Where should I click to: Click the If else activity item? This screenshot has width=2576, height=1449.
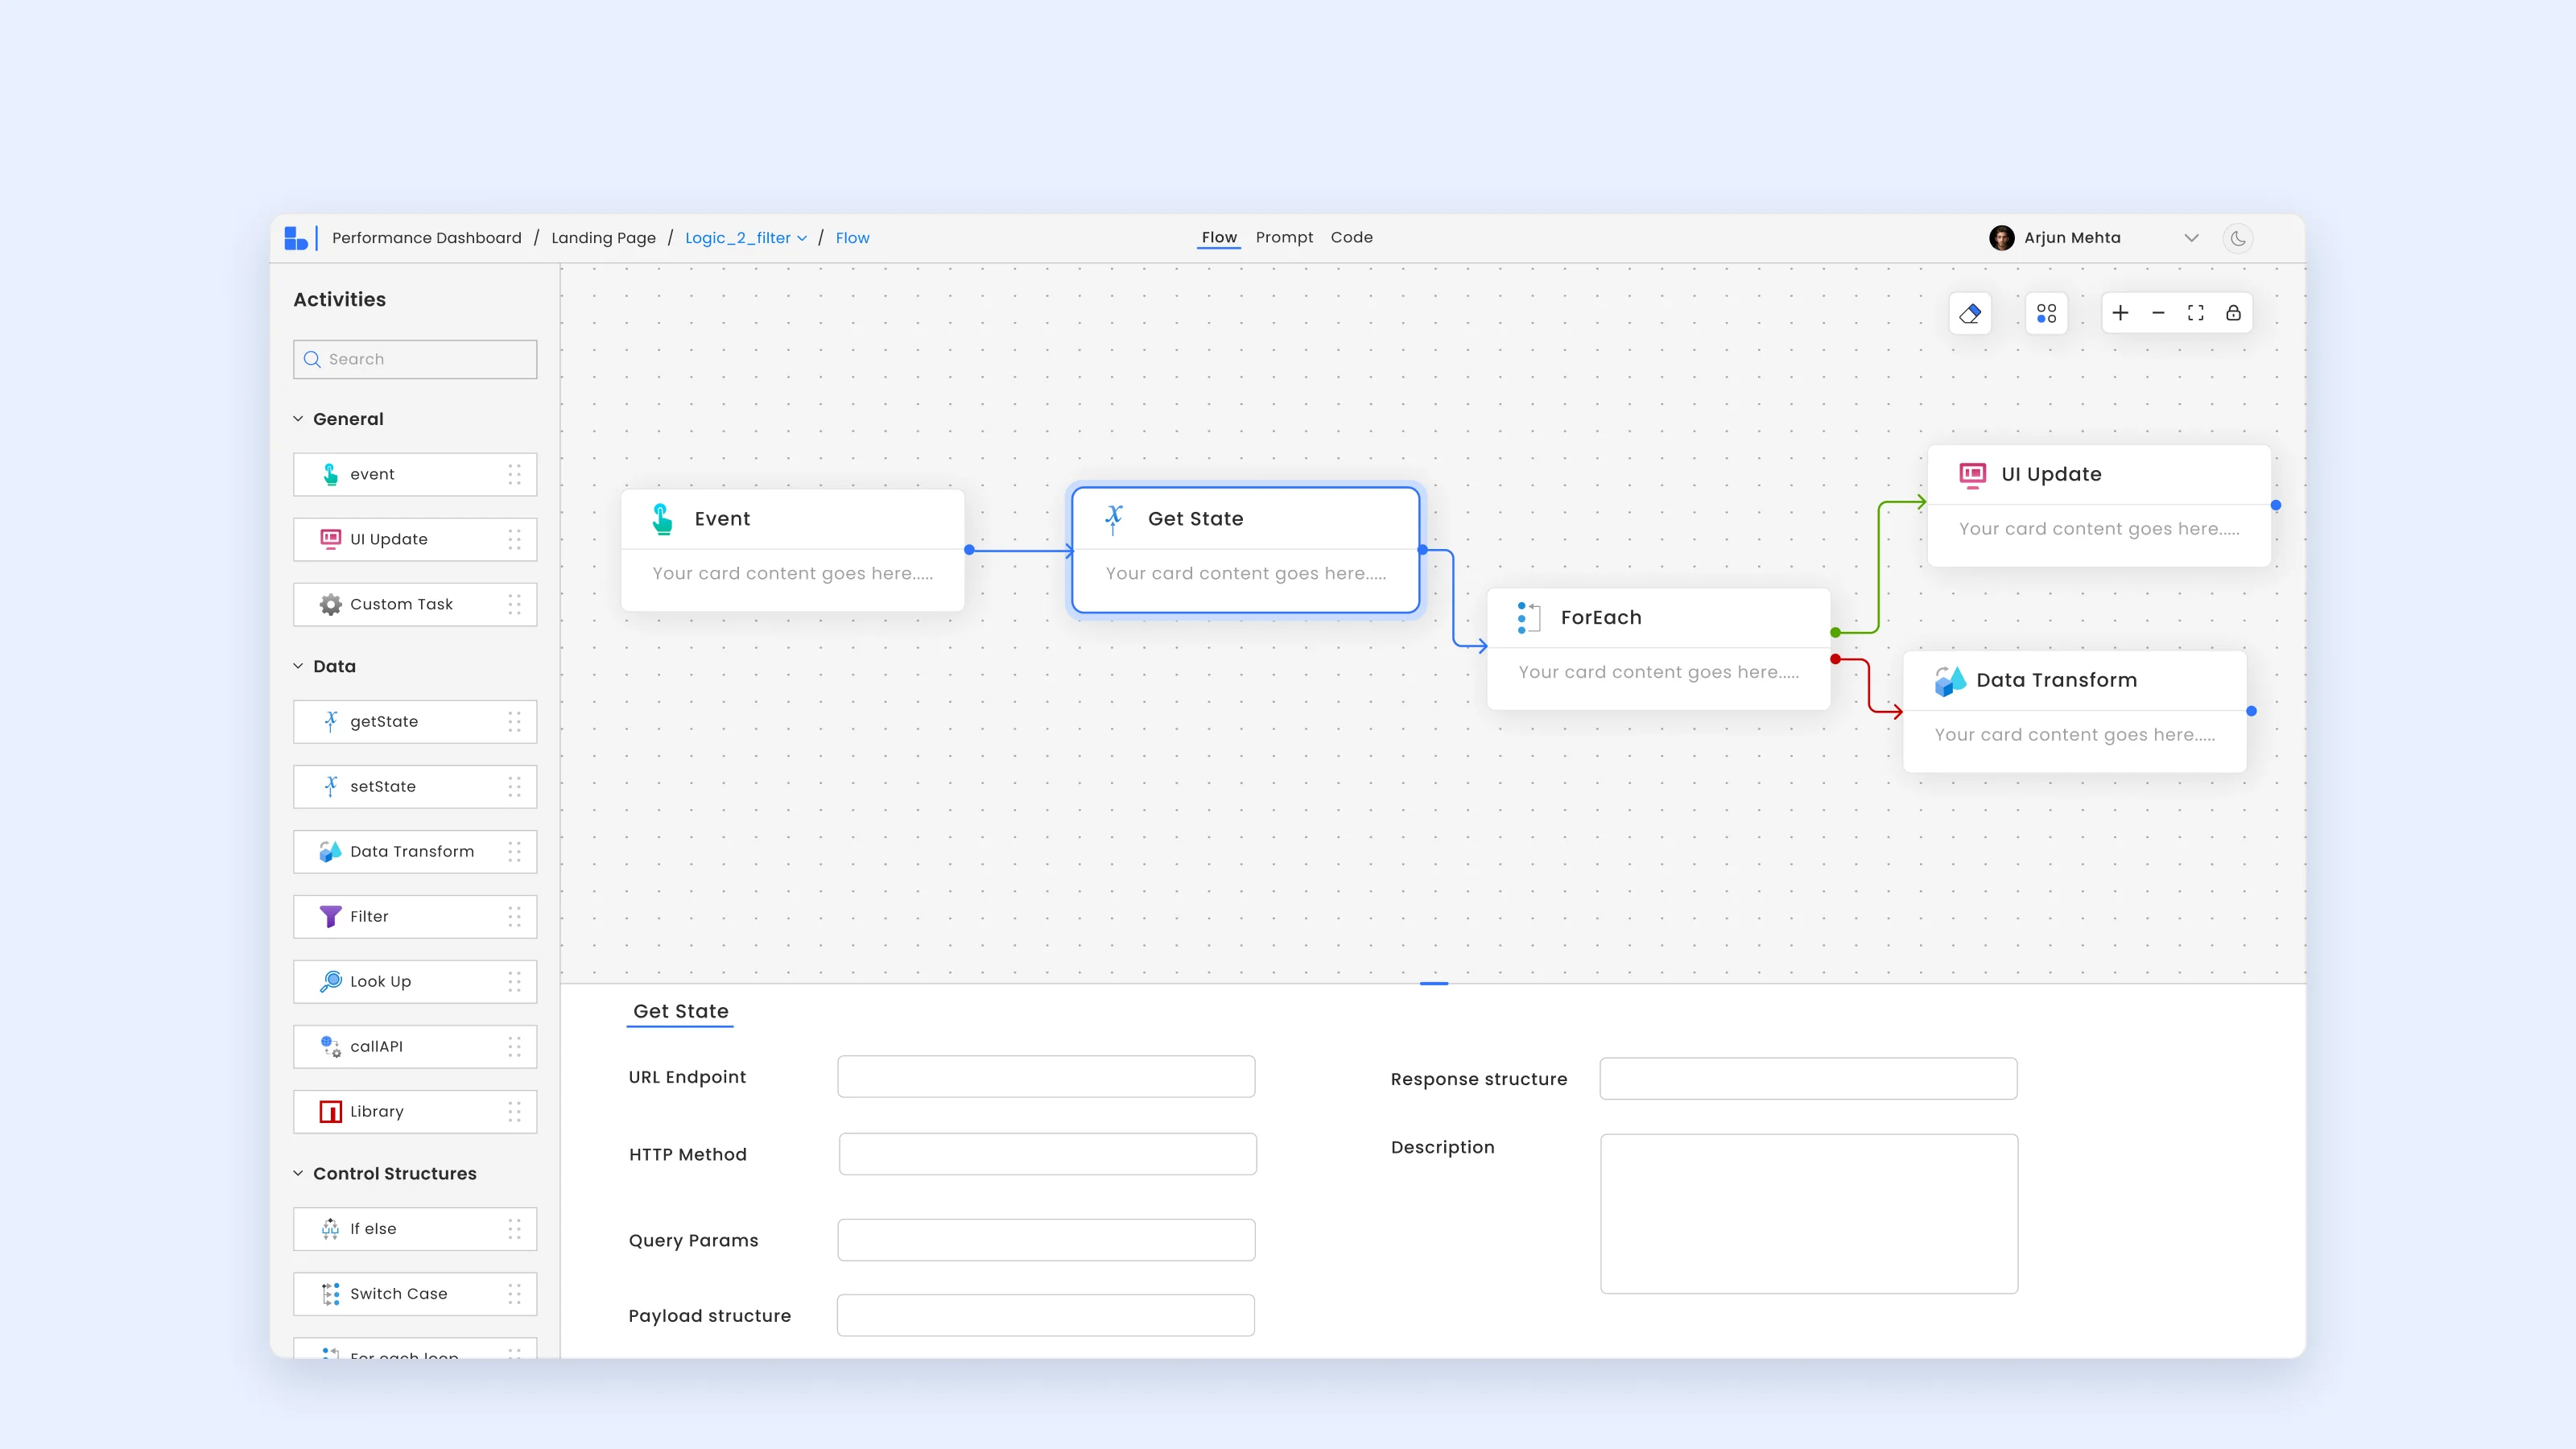point(415,1228)
